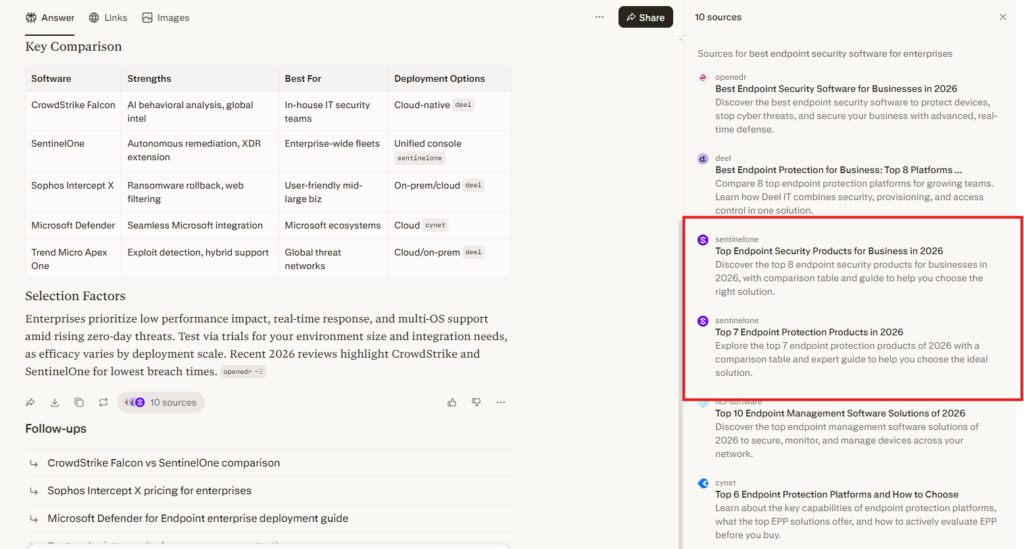Image resolution: width=1024 pixels, height=549 pixels.
Task: Close the 10 sources side panel
Action: (x=1003, y=17)
